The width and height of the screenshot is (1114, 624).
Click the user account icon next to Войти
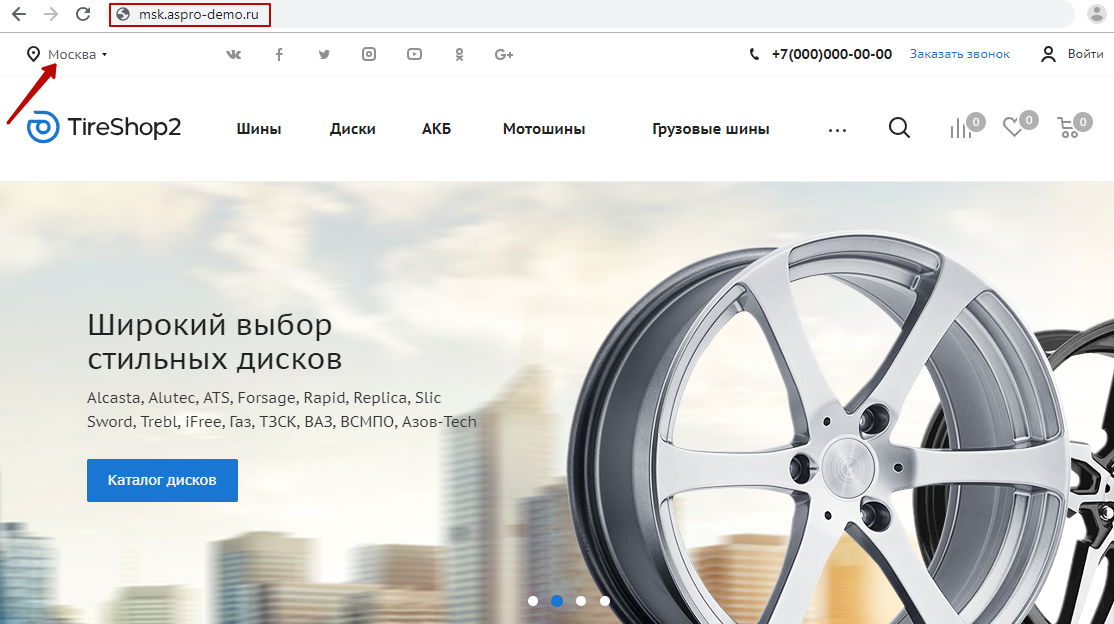(x=1048, y=54)
